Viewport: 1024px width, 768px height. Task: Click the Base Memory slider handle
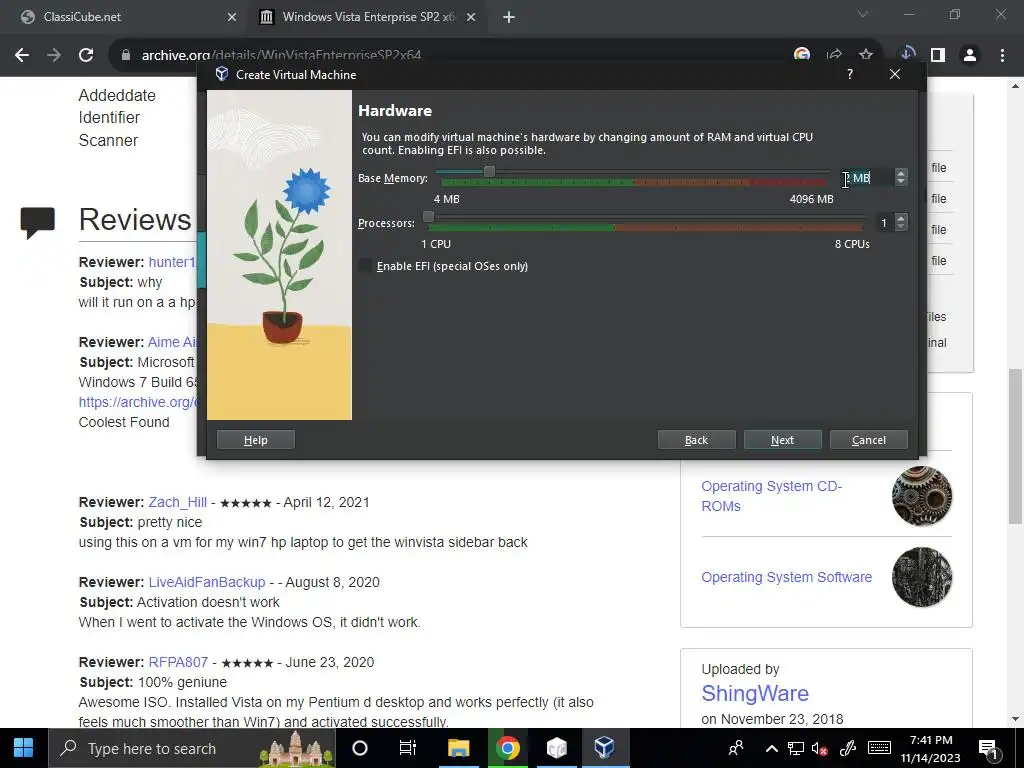[x=489, y=172]
